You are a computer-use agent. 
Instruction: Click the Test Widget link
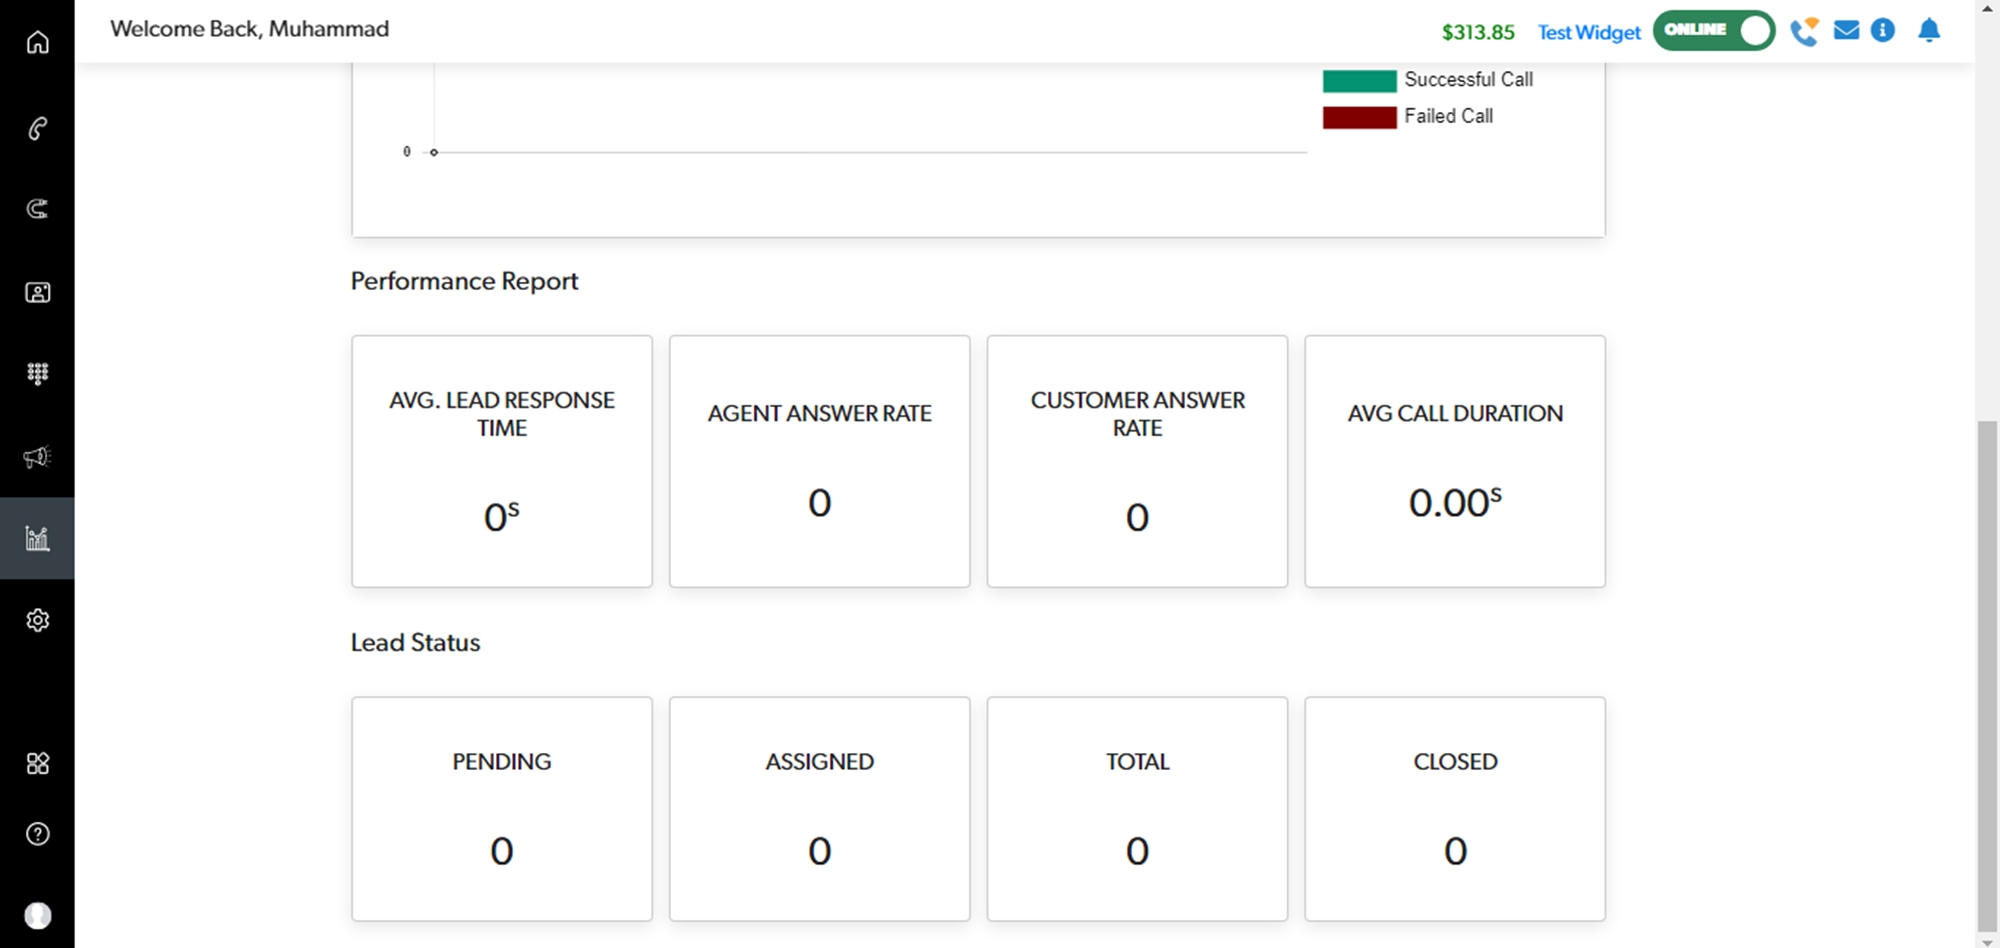pyautogui.click(x=1588, y=33)
